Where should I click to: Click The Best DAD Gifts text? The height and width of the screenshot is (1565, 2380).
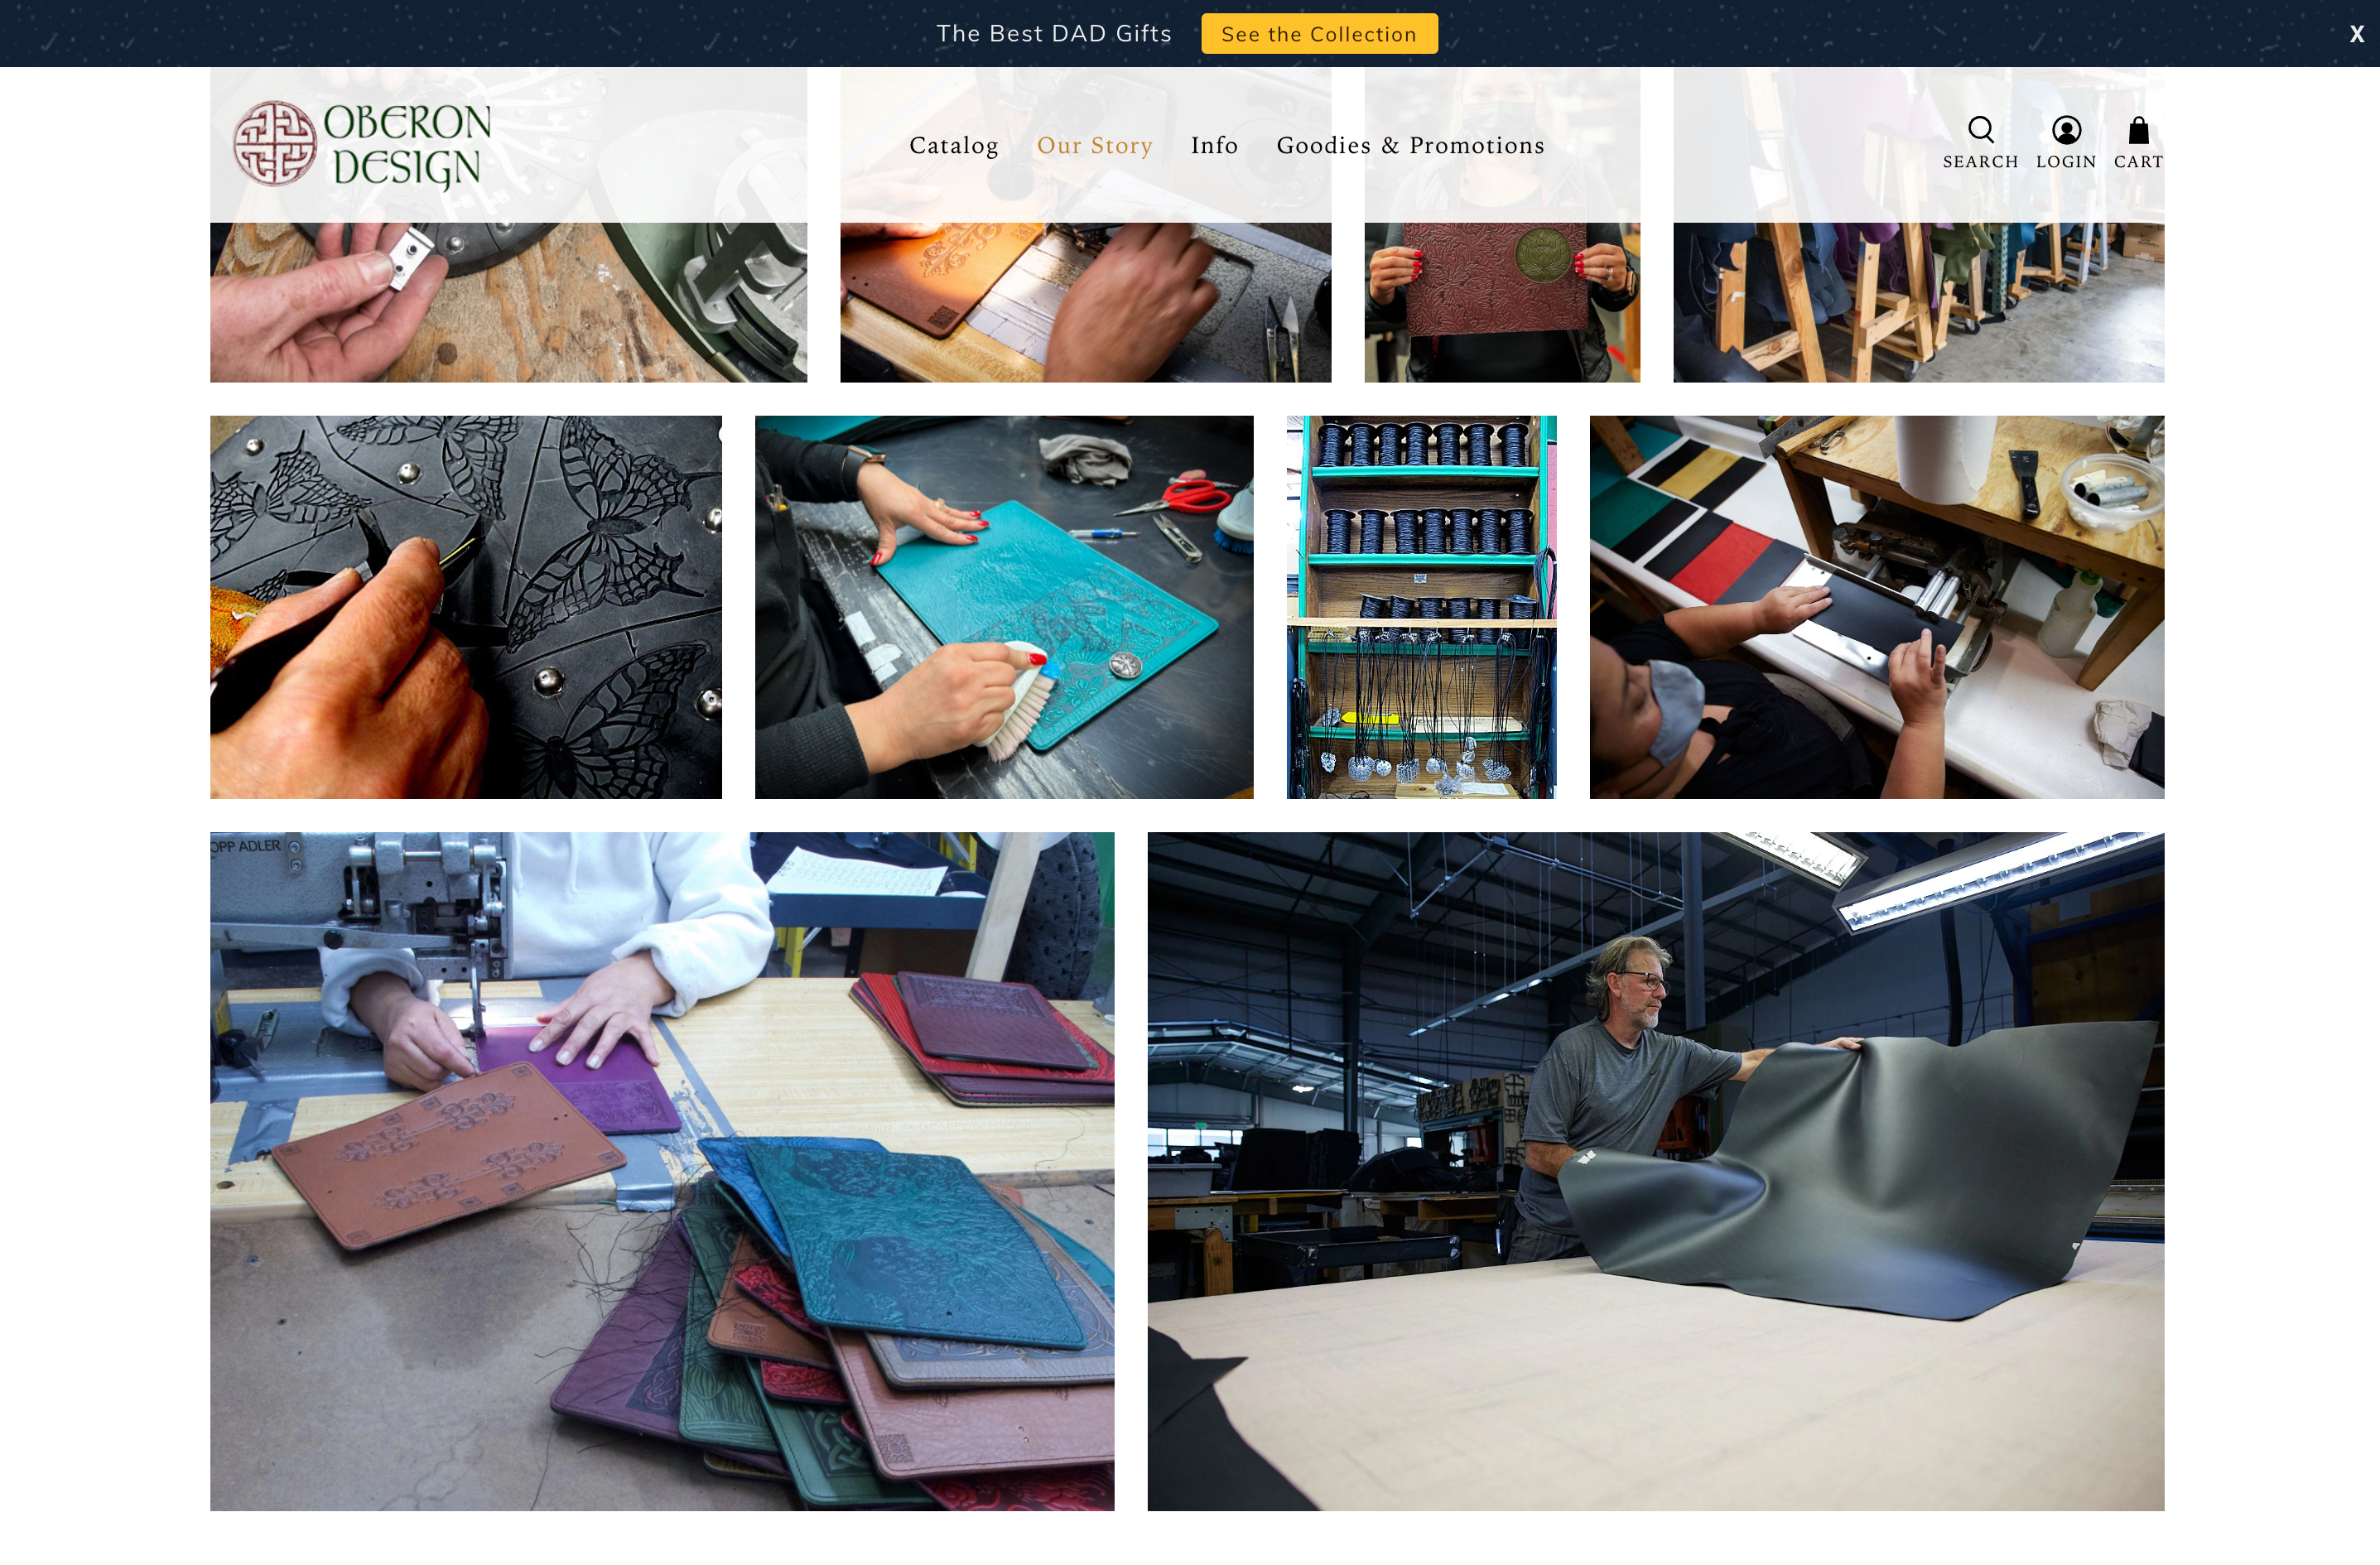click(1054, 34)
